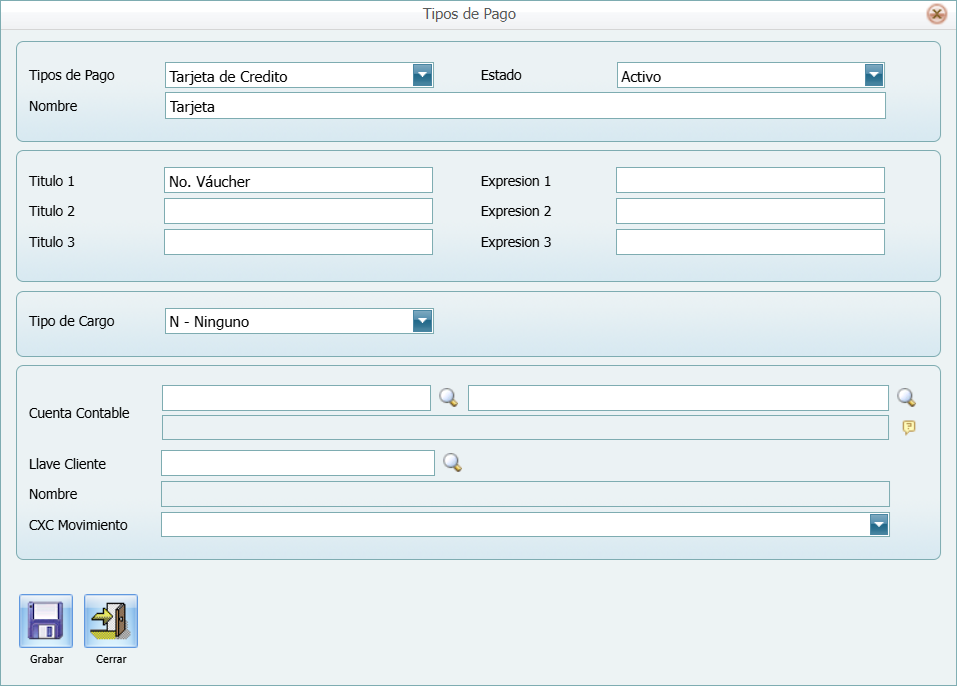Click the yellow note icon under Cuenta Contable

(x=908, y=428)
